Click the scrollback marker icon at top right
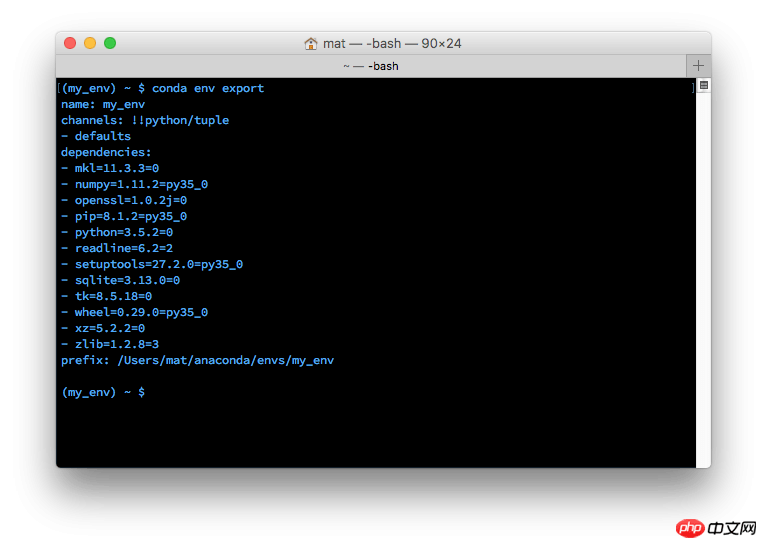The width and height of the screenshot is (767, 548). coord(704,86)
